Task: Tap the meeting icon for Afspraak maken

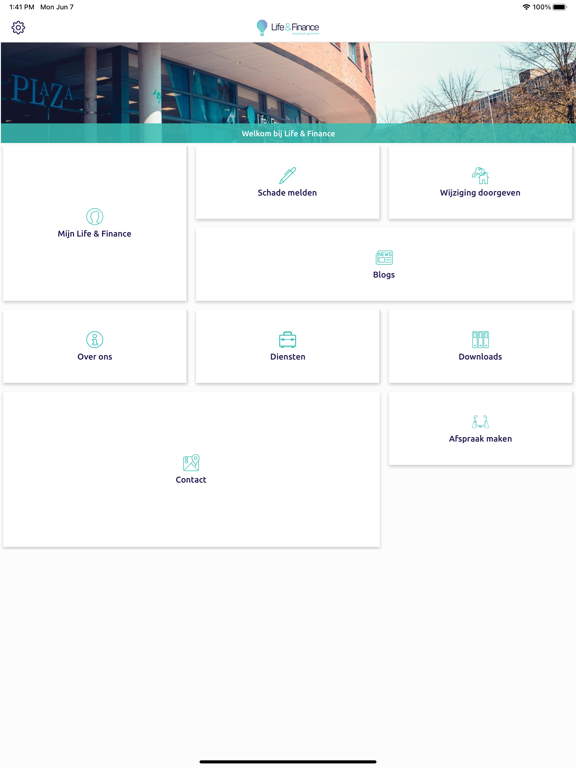Action: [x=480, y=422]
